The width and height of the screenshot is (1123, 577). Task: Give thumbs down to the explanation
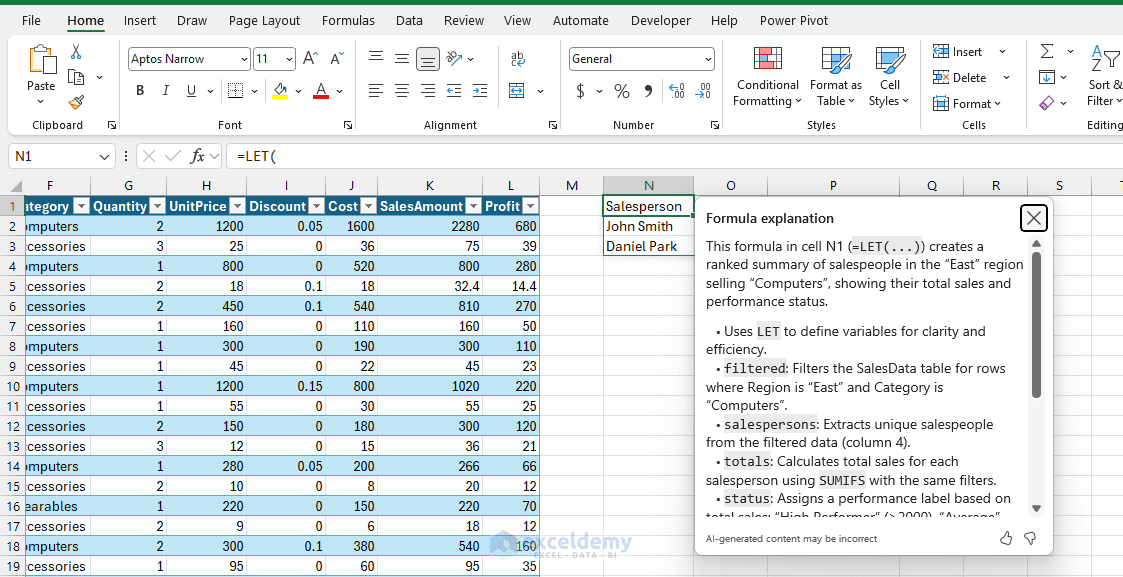pyautogui.click(x=1030, y=538)
